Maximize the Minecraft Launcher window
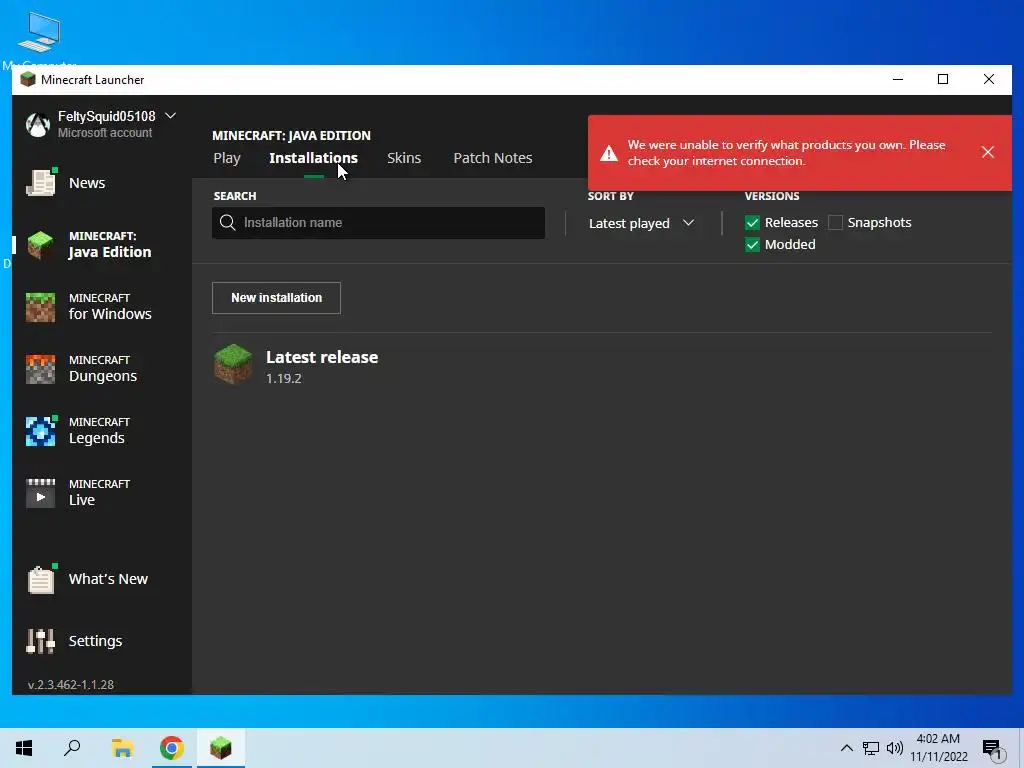Image resolution: width=1024 pixels, height=768 pixels. click(943, 80)
